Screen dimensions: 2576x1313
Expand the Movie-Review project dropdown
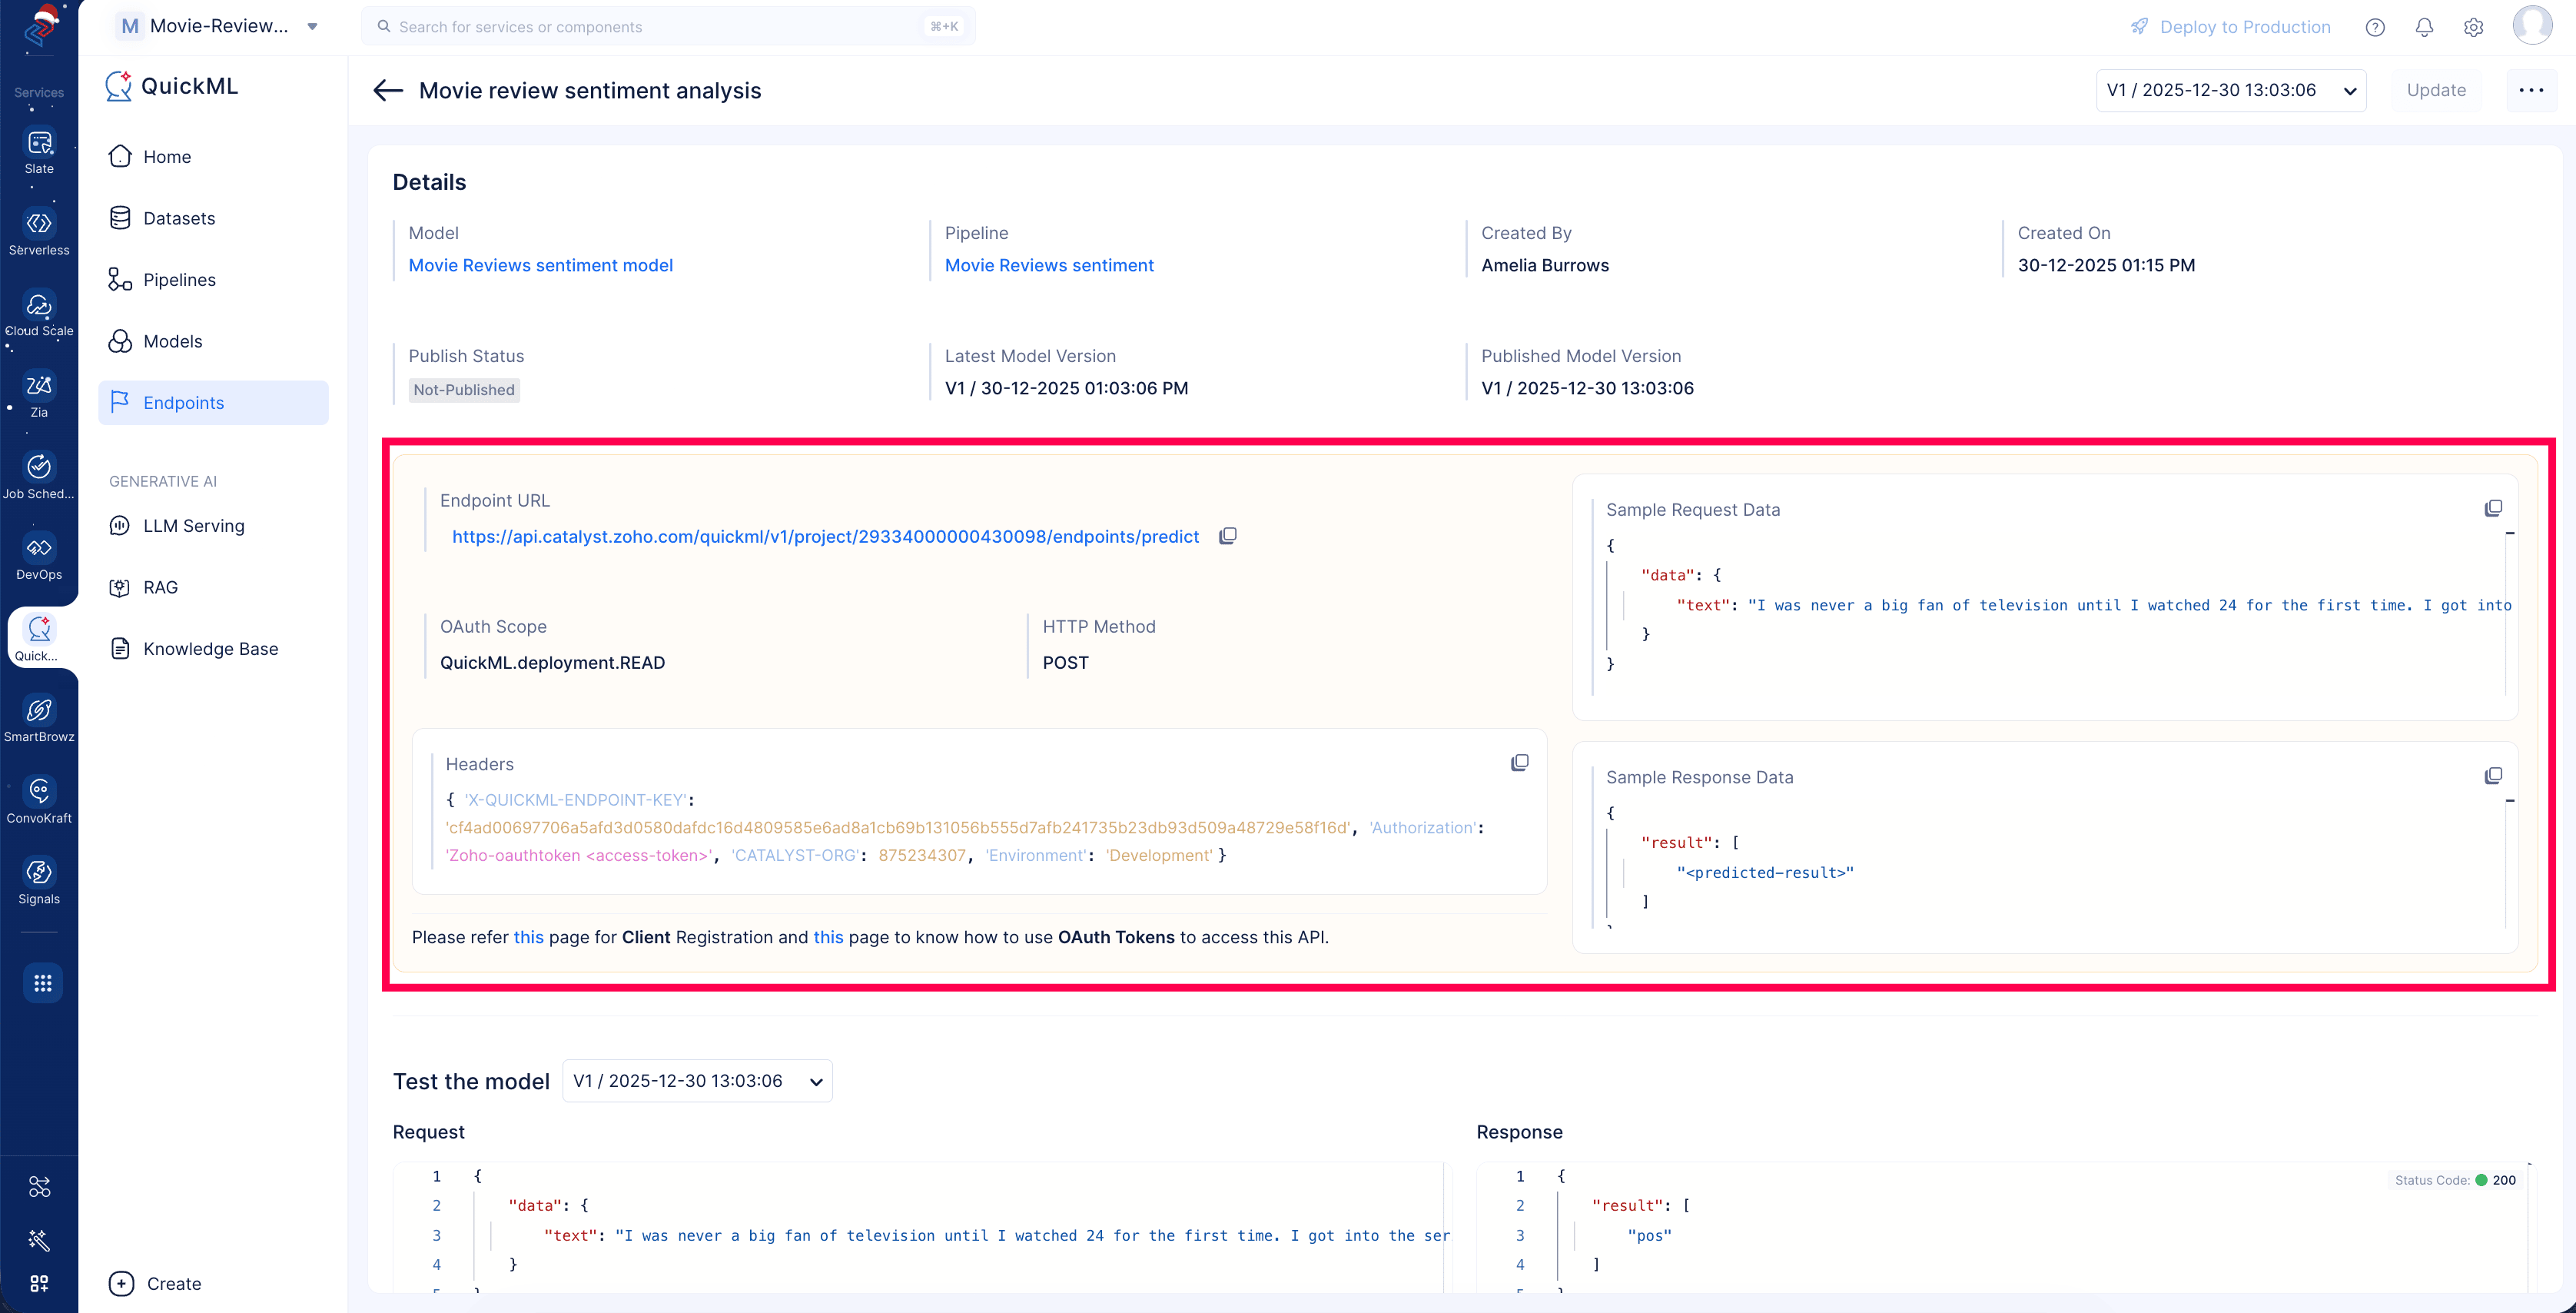pos(313,27)
